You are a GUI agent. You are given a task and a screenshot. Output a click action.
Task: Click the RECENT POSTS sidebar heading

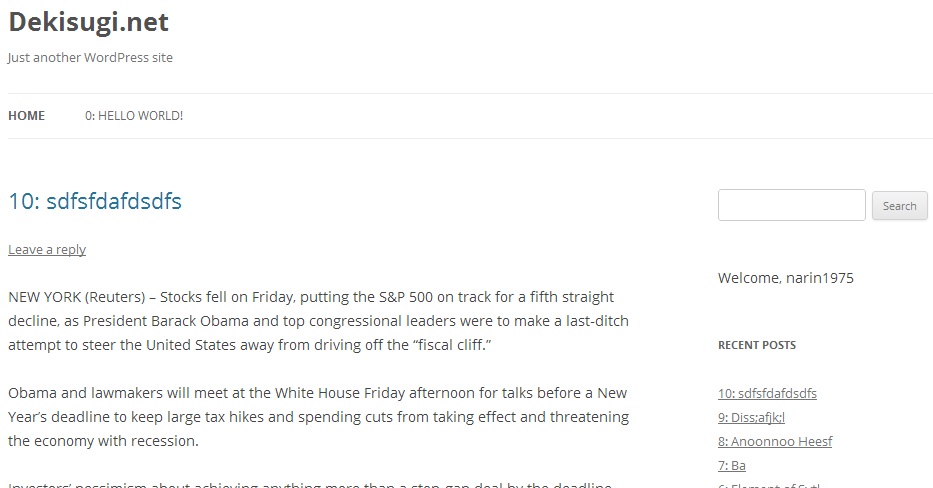click(757, 345)
